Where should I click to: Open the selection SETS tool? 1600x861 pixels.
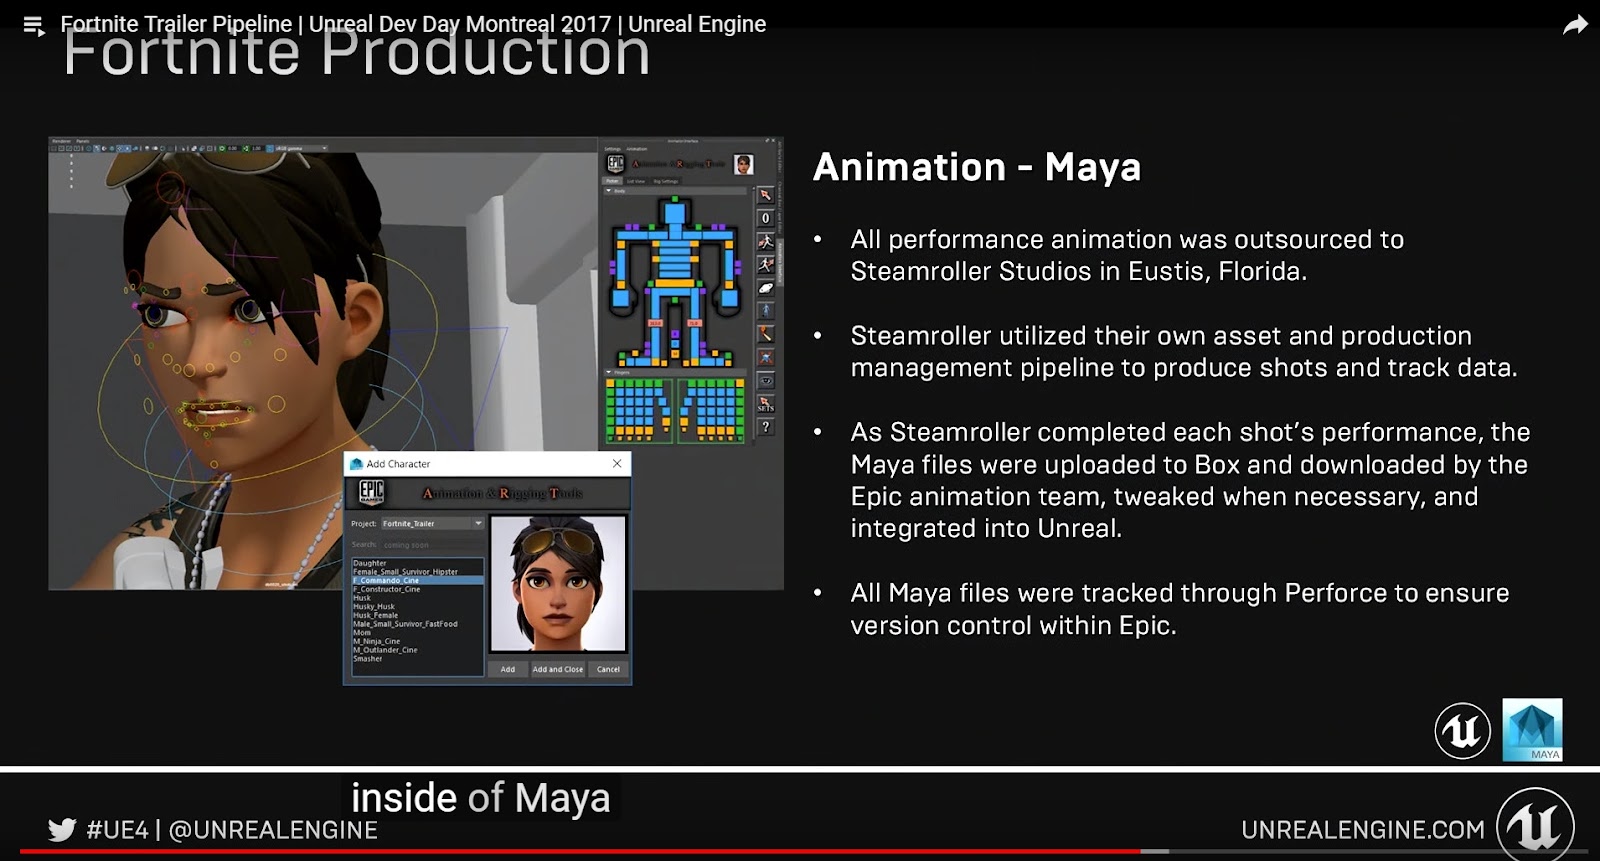[766, 404]
